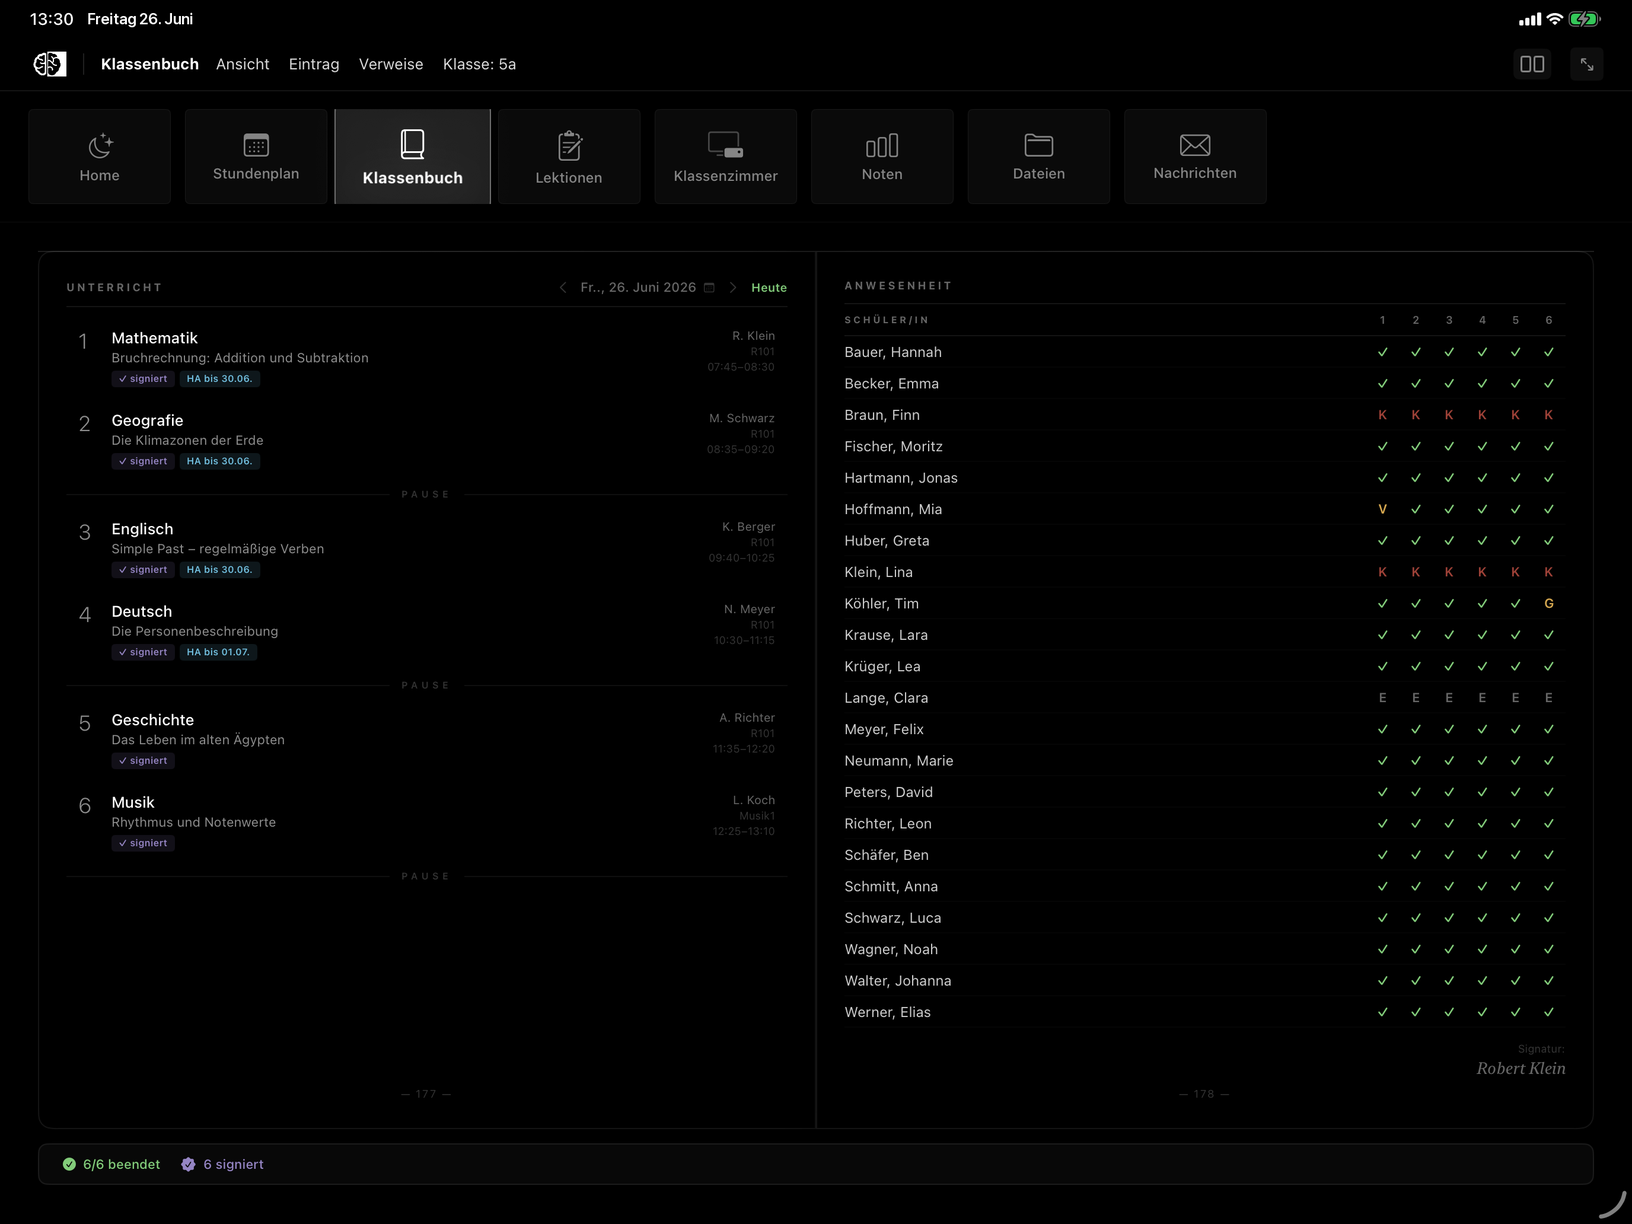Select student Schmitt, Anna
Viewport: 1632px width, 1224px height.
tap(891, 887)
